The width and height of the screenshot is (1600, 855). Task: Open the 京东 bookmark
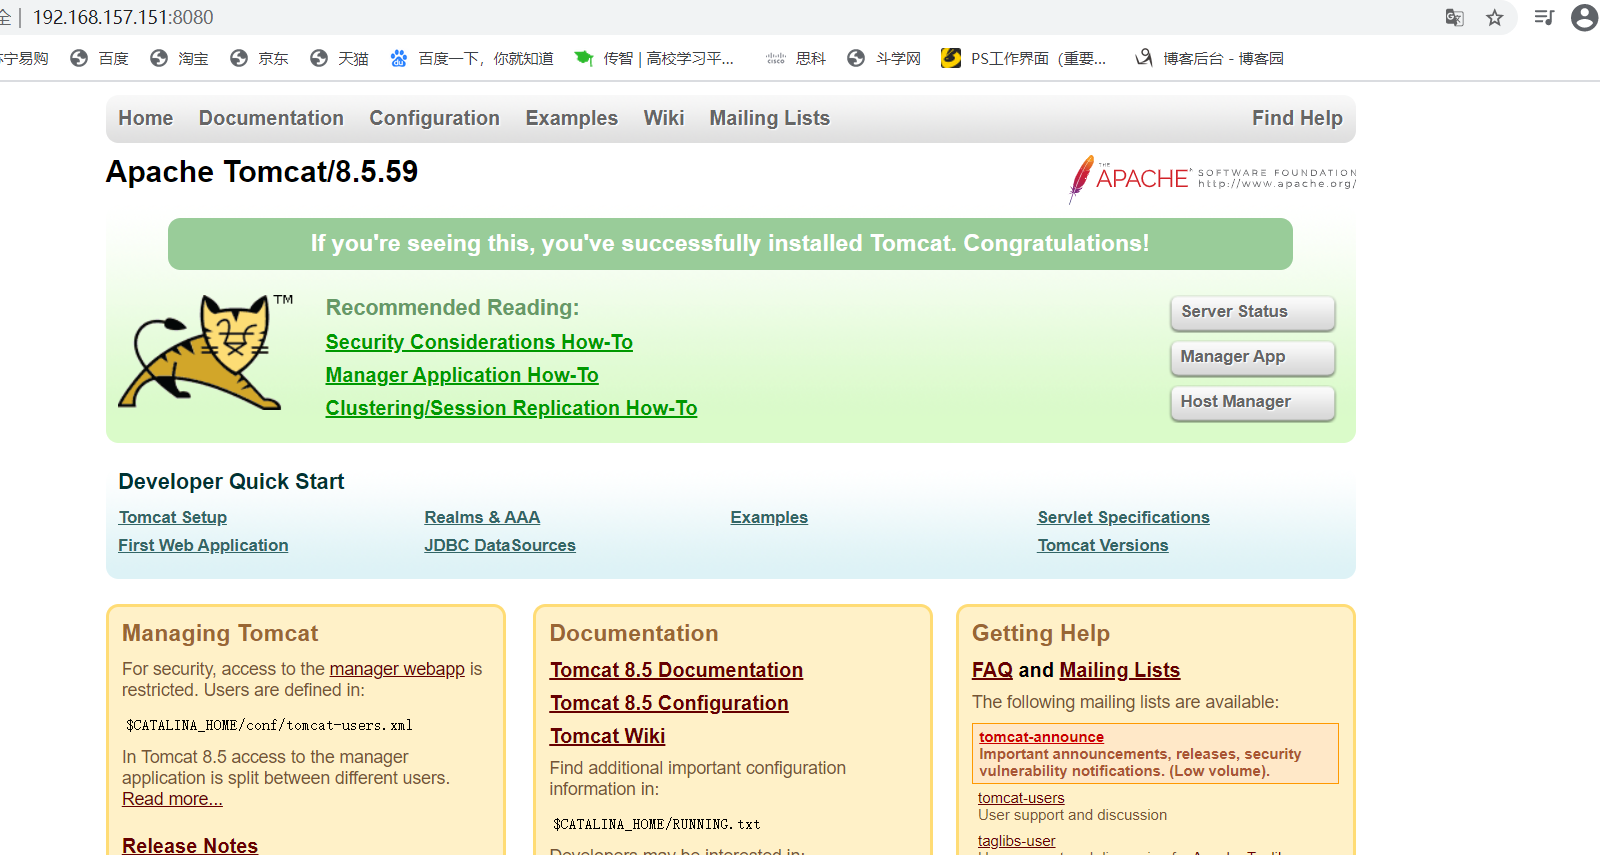259,59
